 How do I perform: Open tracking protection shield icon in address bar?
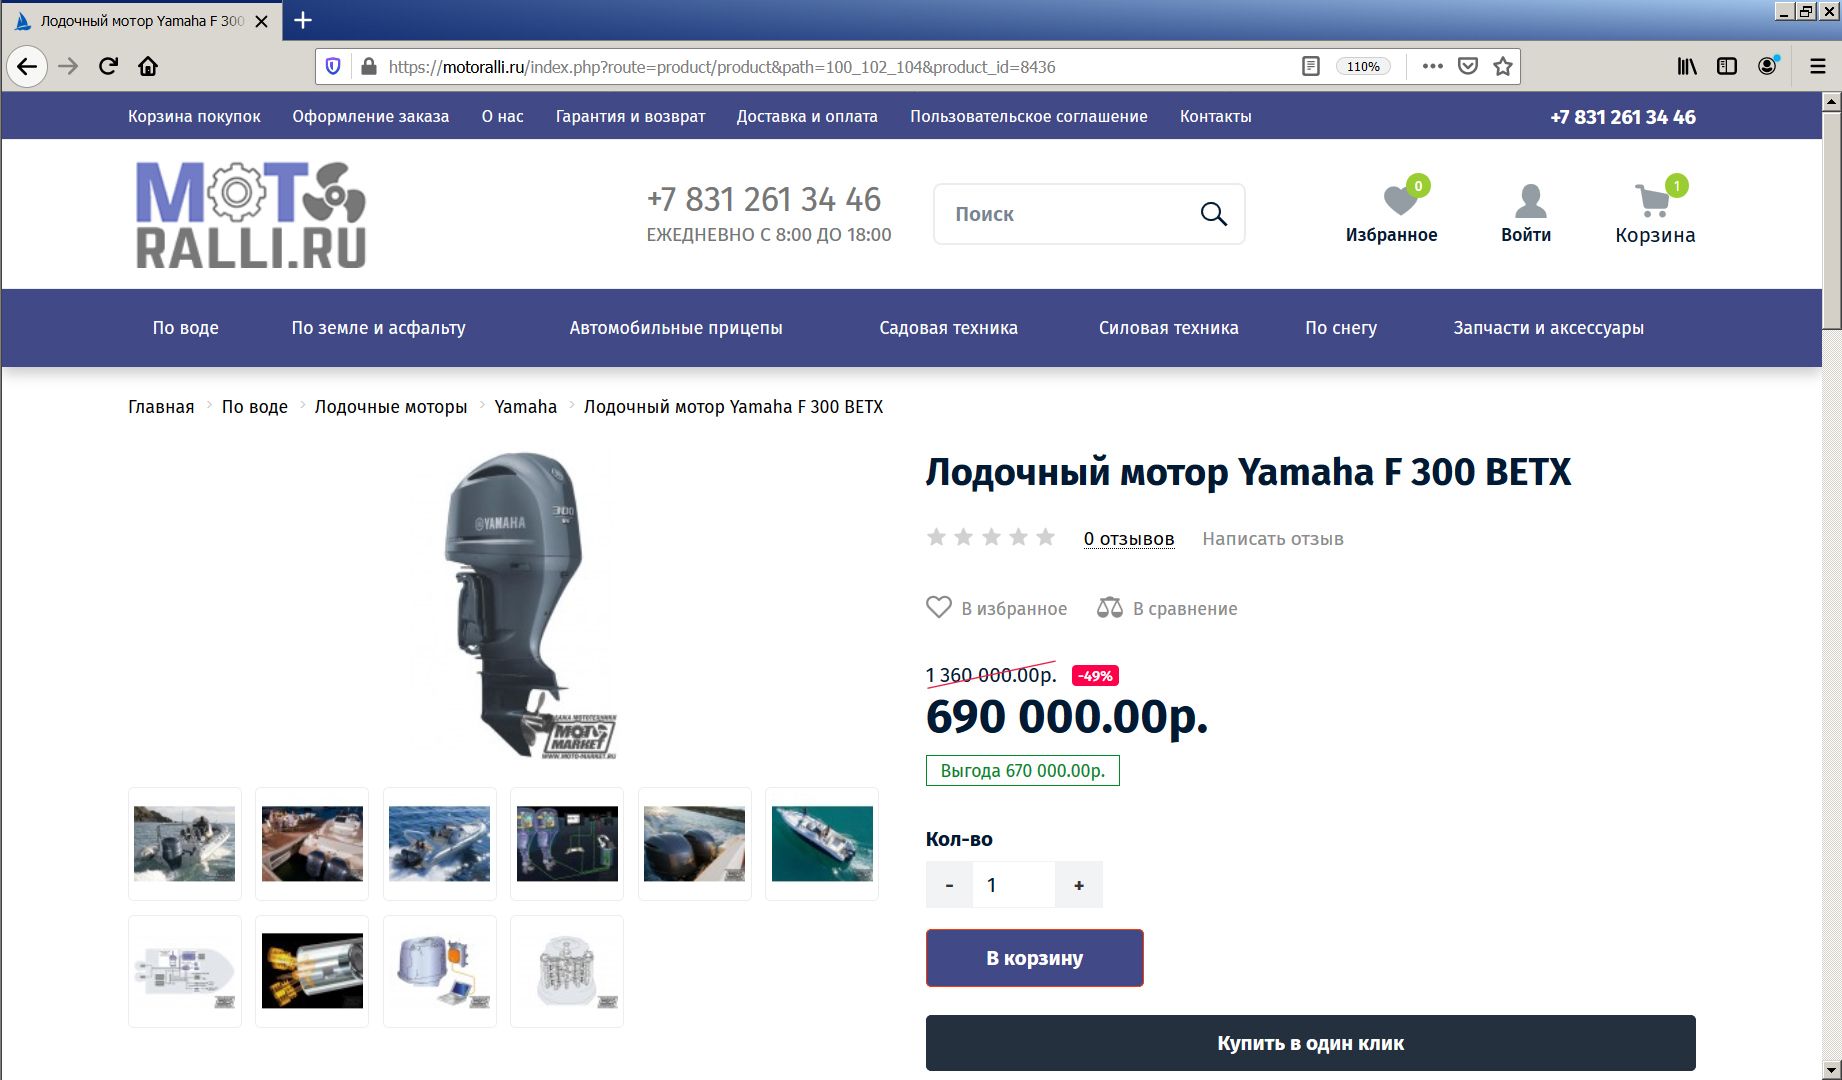pos(334,67)
